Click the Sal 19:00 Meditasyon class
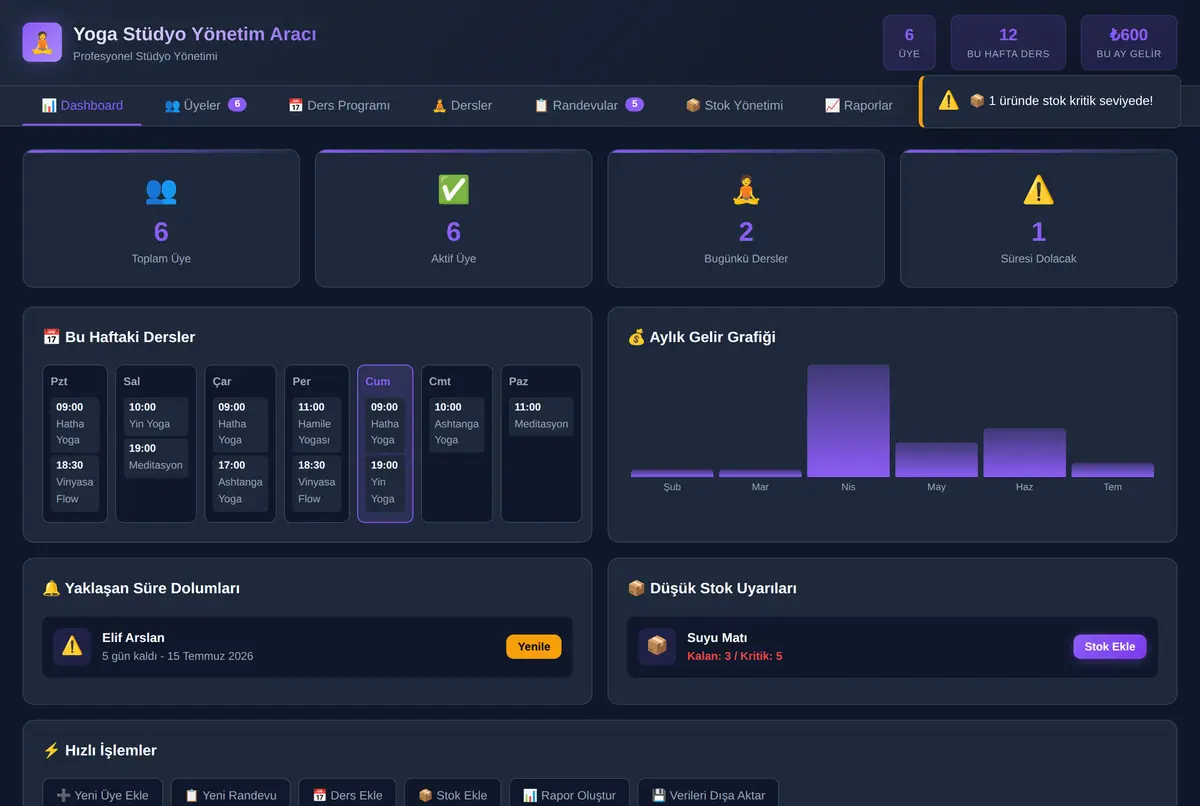 pos(156,457)
